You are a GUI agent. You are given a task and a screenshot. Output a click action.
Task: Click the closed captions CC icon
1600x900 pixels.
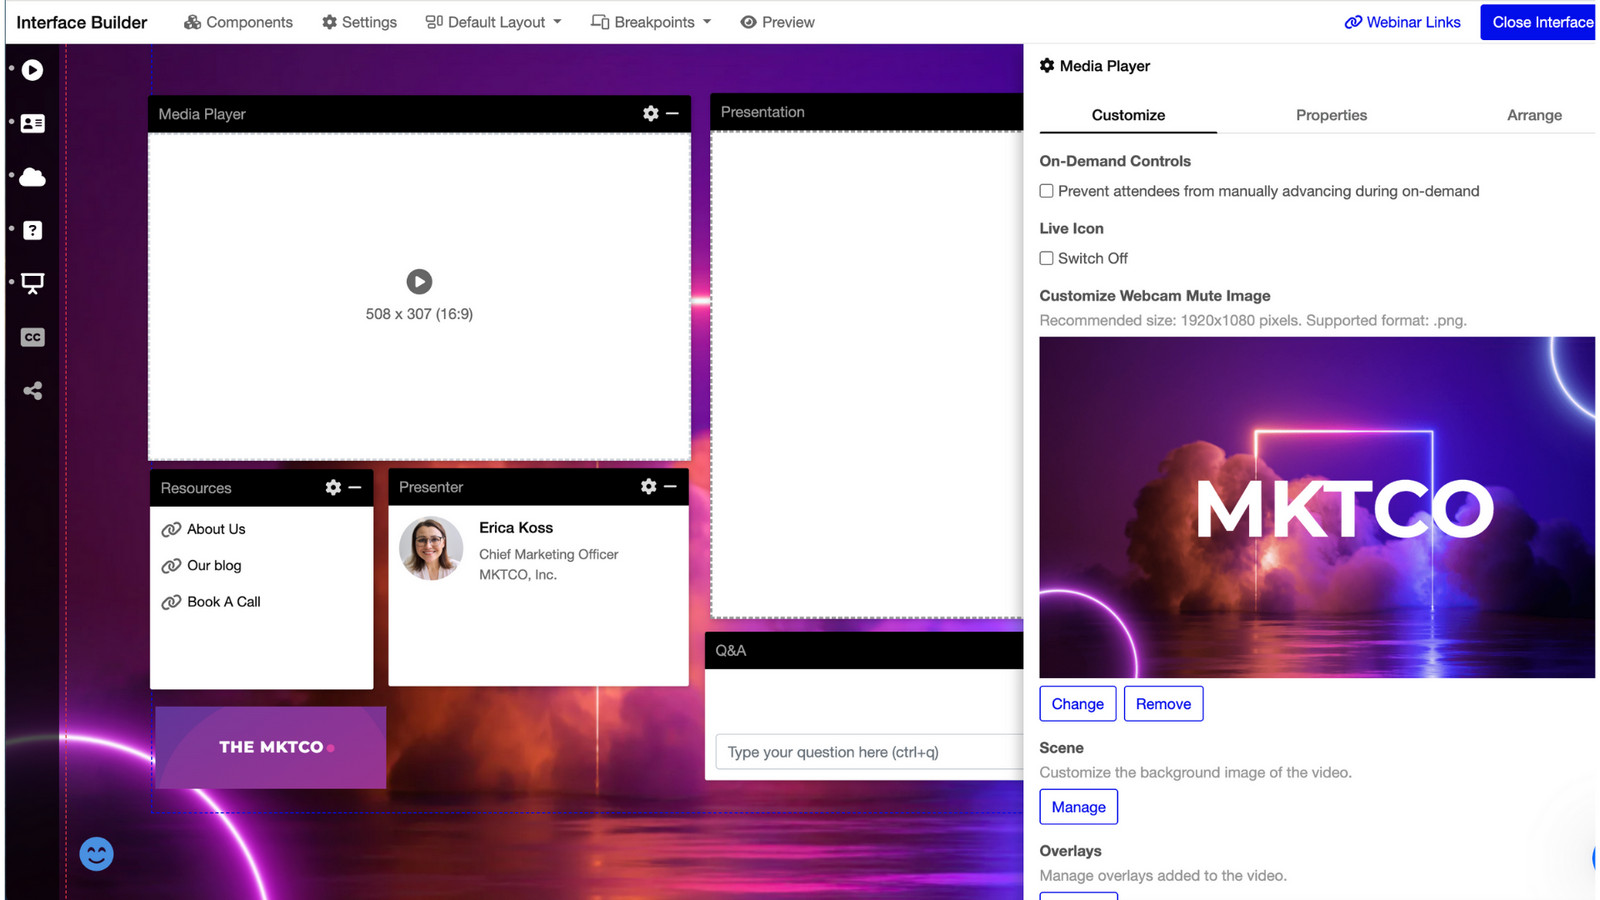point(32,337)
